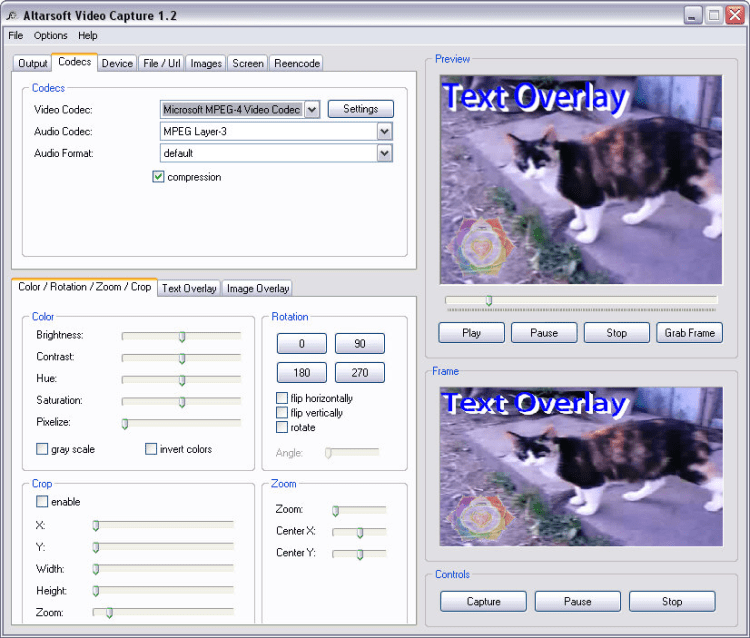Tick the flip horizontally option
The width and height of the screenshot is (750, 638).
(282, 398)
